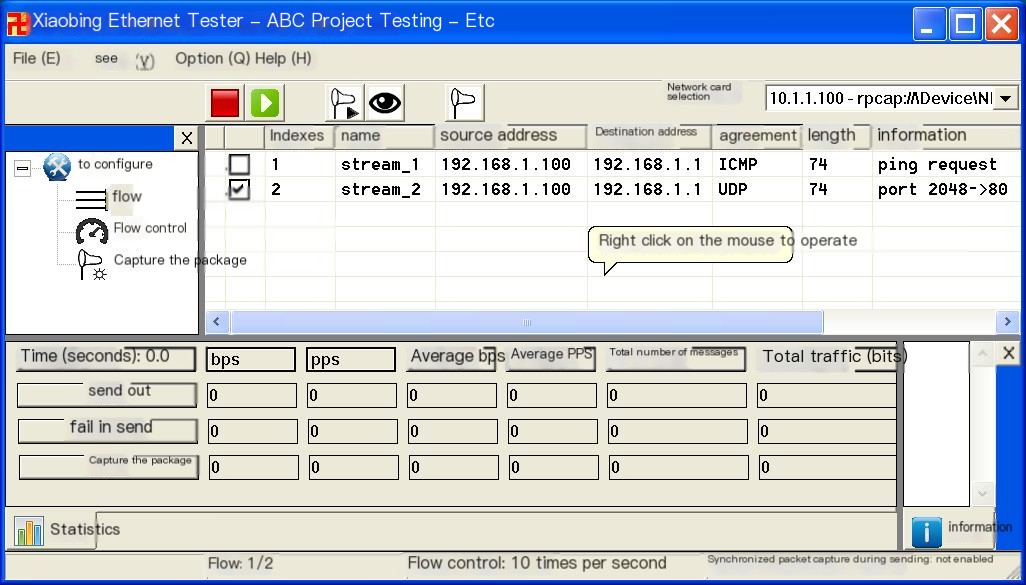
Task: Open the Help (H) menu
Action: (x=283, y=58)
